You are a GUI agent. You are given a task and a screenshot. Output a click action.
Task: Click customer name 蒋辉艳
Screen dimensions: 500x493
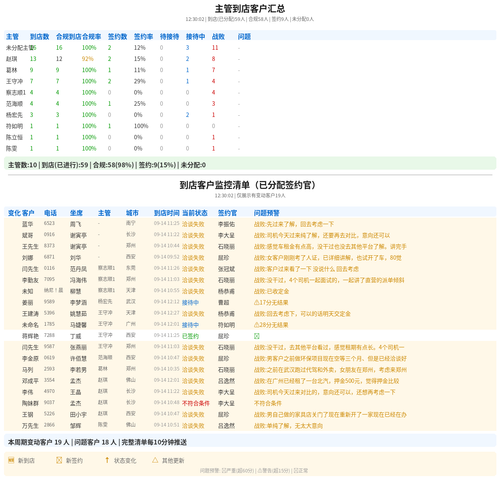click(30, 336)
